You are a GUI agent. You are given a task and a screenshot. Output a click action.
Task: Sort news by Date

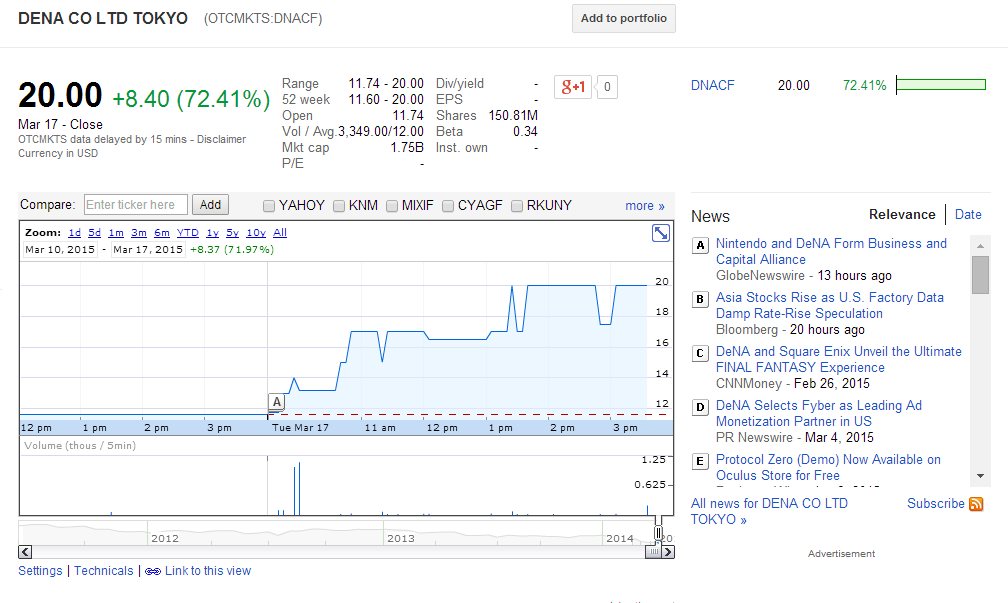point(968,215)
